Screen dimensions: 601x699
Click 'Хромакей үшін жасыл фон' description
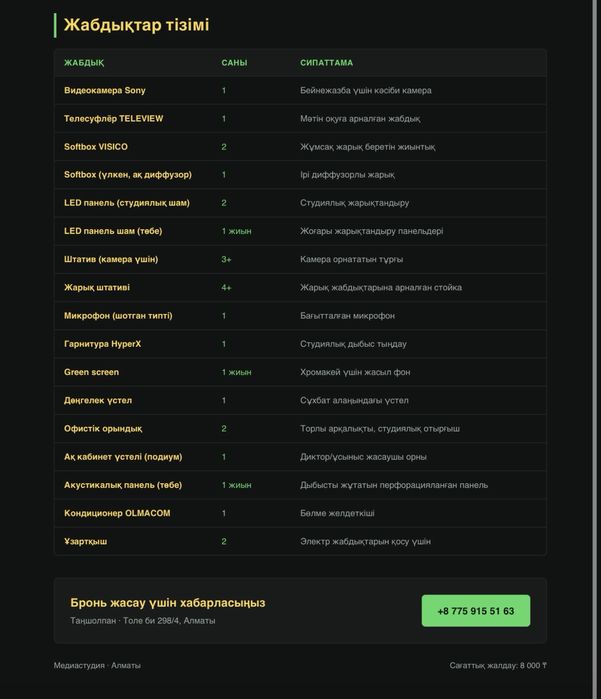pos(355,372)
